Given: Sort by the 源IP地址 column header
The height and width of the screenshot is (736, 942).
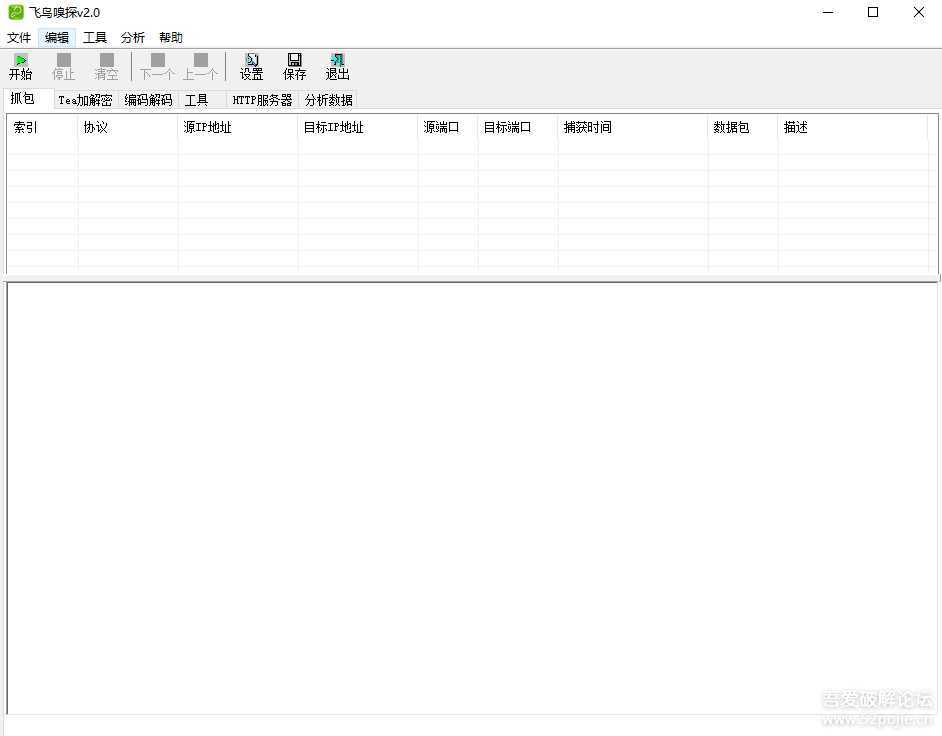Looking at the screenshot, I should tap(237, 128).
